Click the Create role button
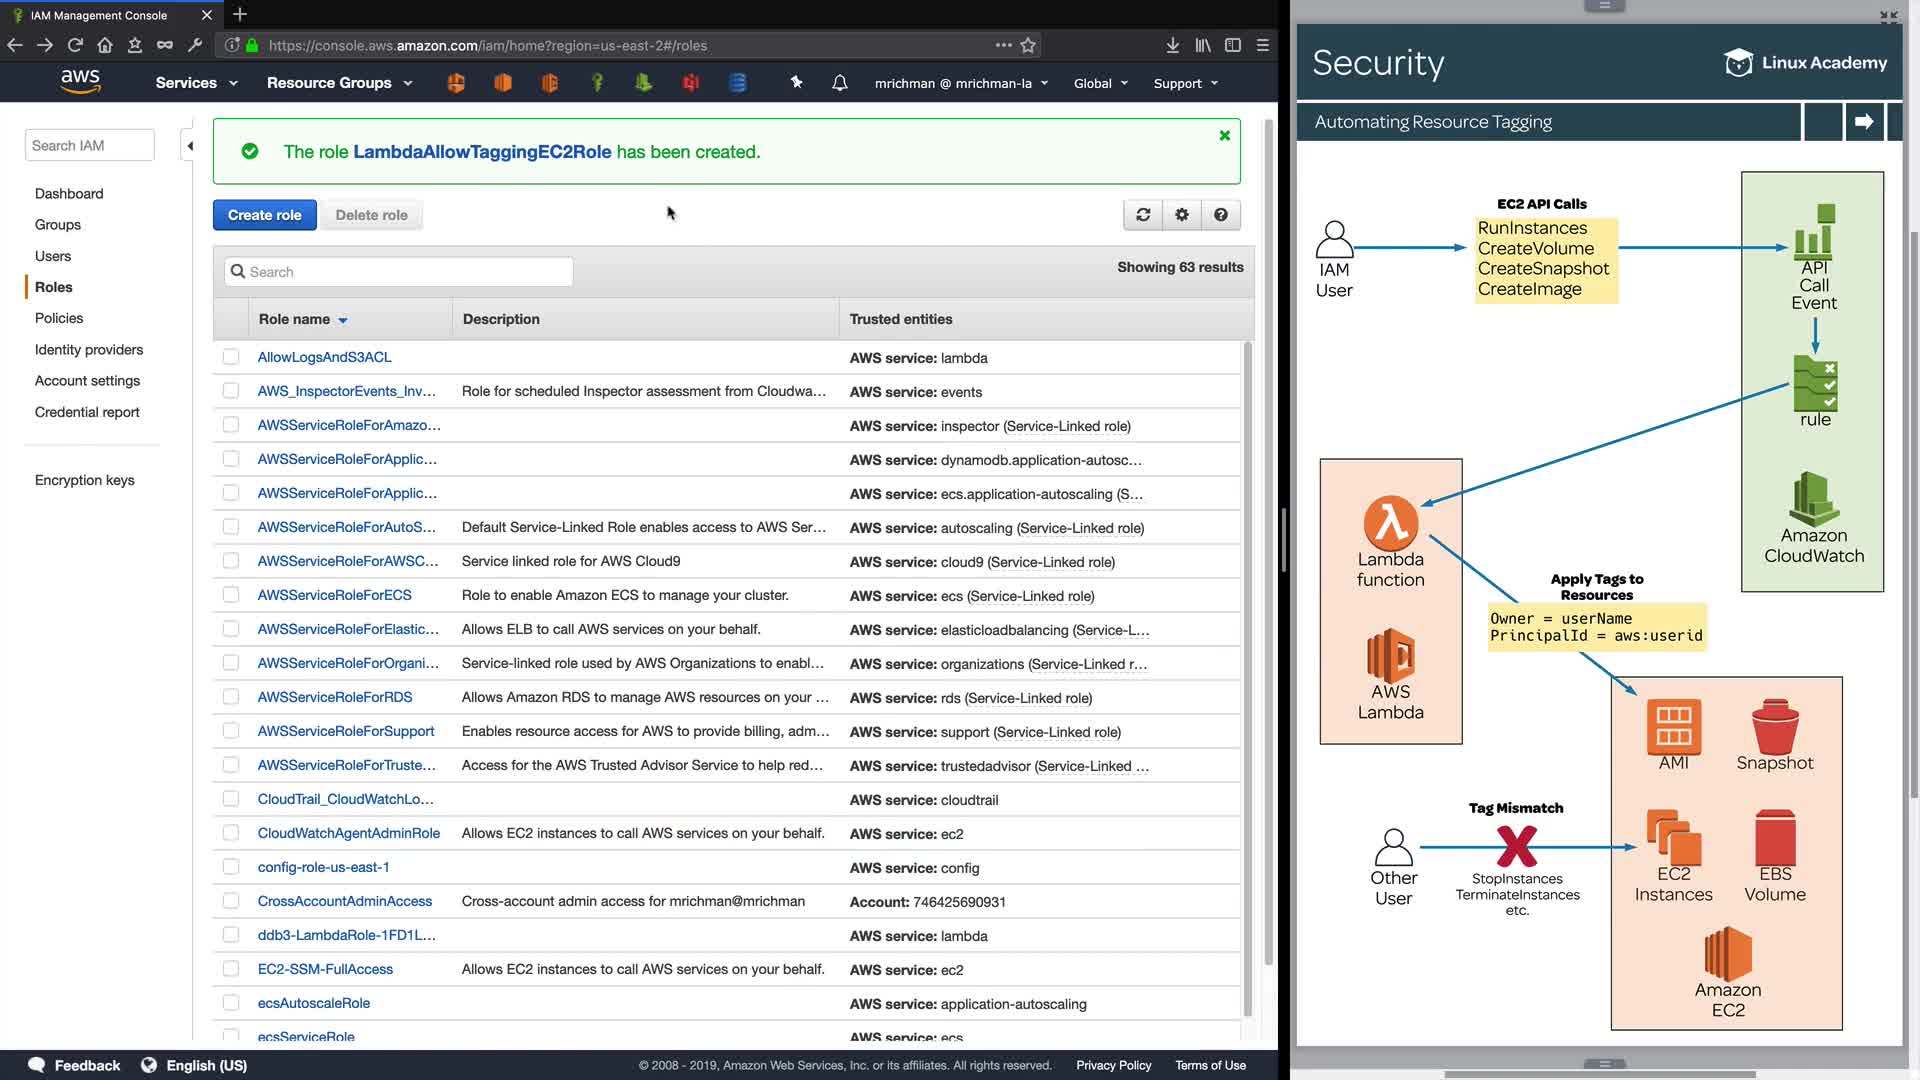This screenshot has height=1080, width=1920. coord(264,215)
